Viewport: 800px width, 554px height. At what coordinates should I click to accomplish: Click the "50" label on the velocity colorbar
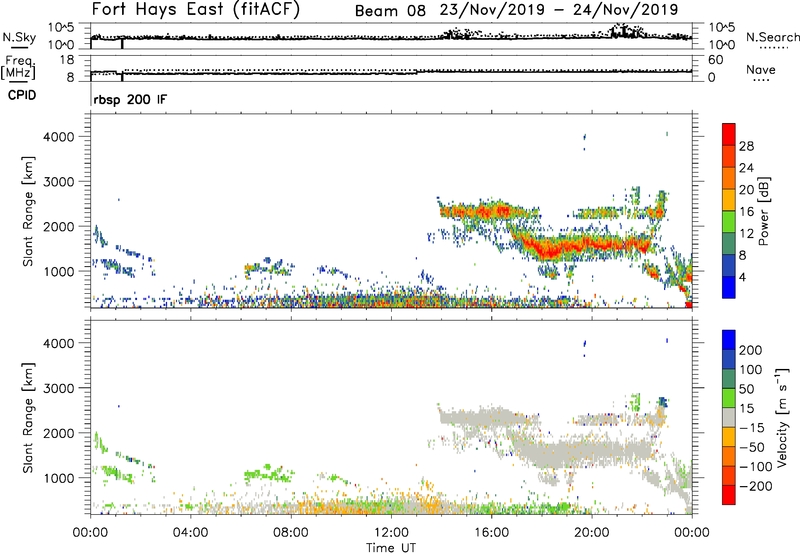pyautogui.click(x=746, y=389)
